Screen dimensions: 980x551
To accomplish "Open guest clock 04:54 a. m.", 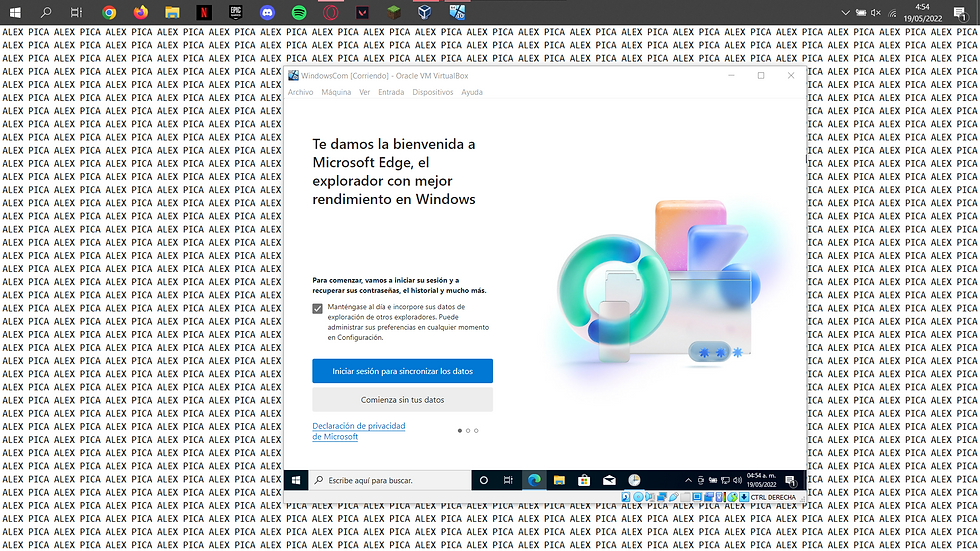I will click(761, 480).
